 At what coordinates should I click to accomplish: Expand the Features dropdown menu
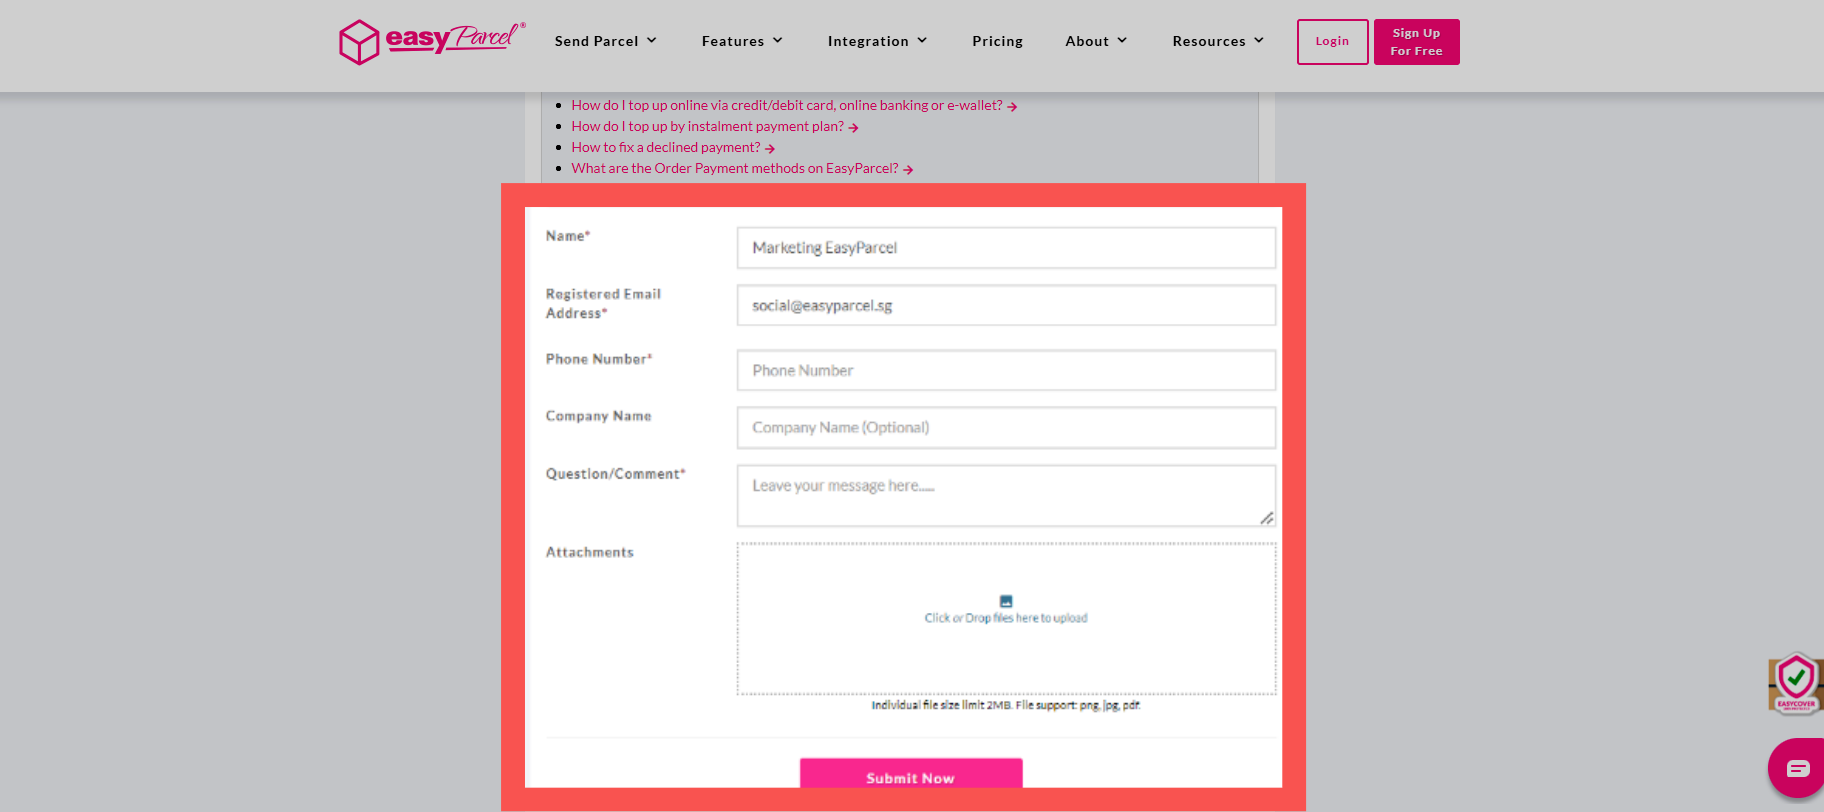coord(742,41)
